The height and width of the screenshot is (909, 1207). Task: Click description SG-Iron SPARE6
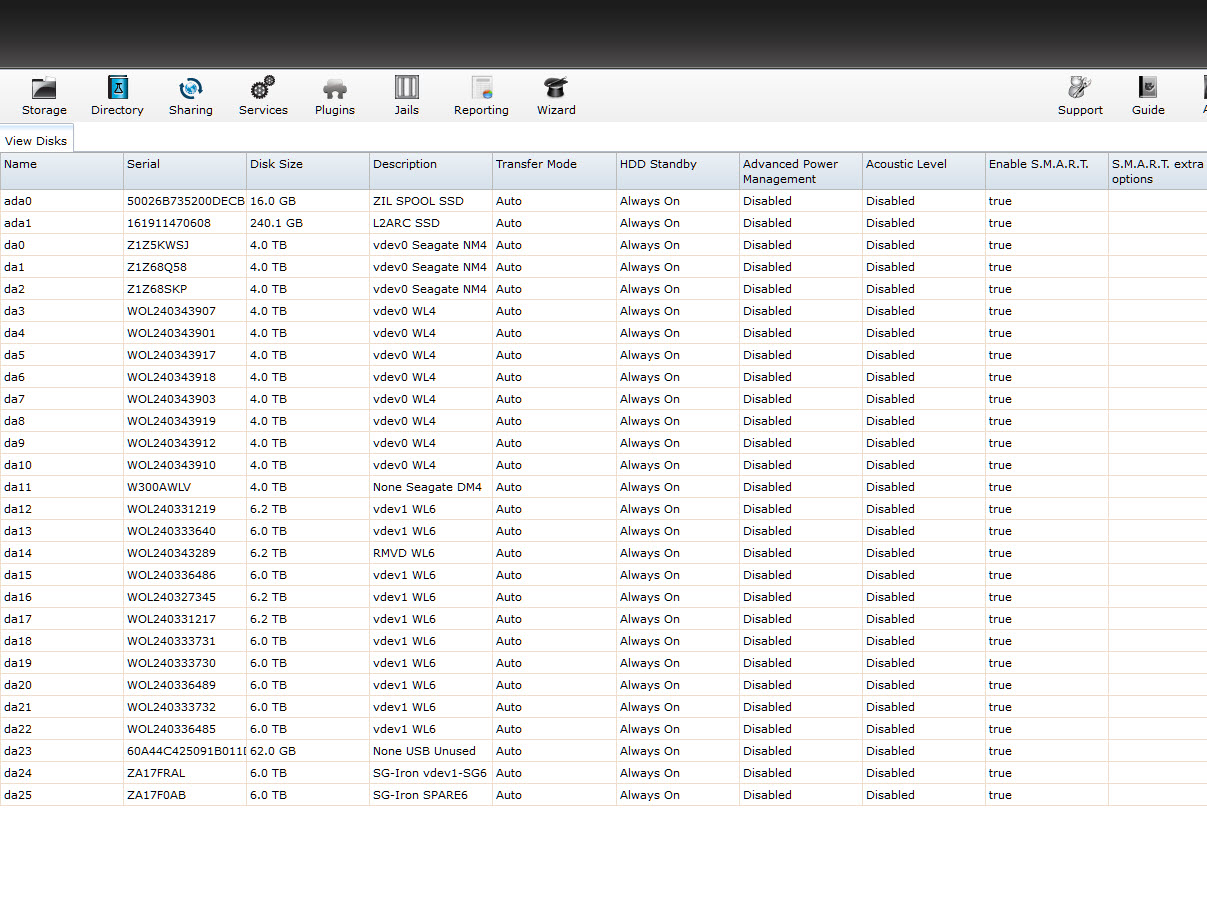pyautogui.click(x=420, y=795)
